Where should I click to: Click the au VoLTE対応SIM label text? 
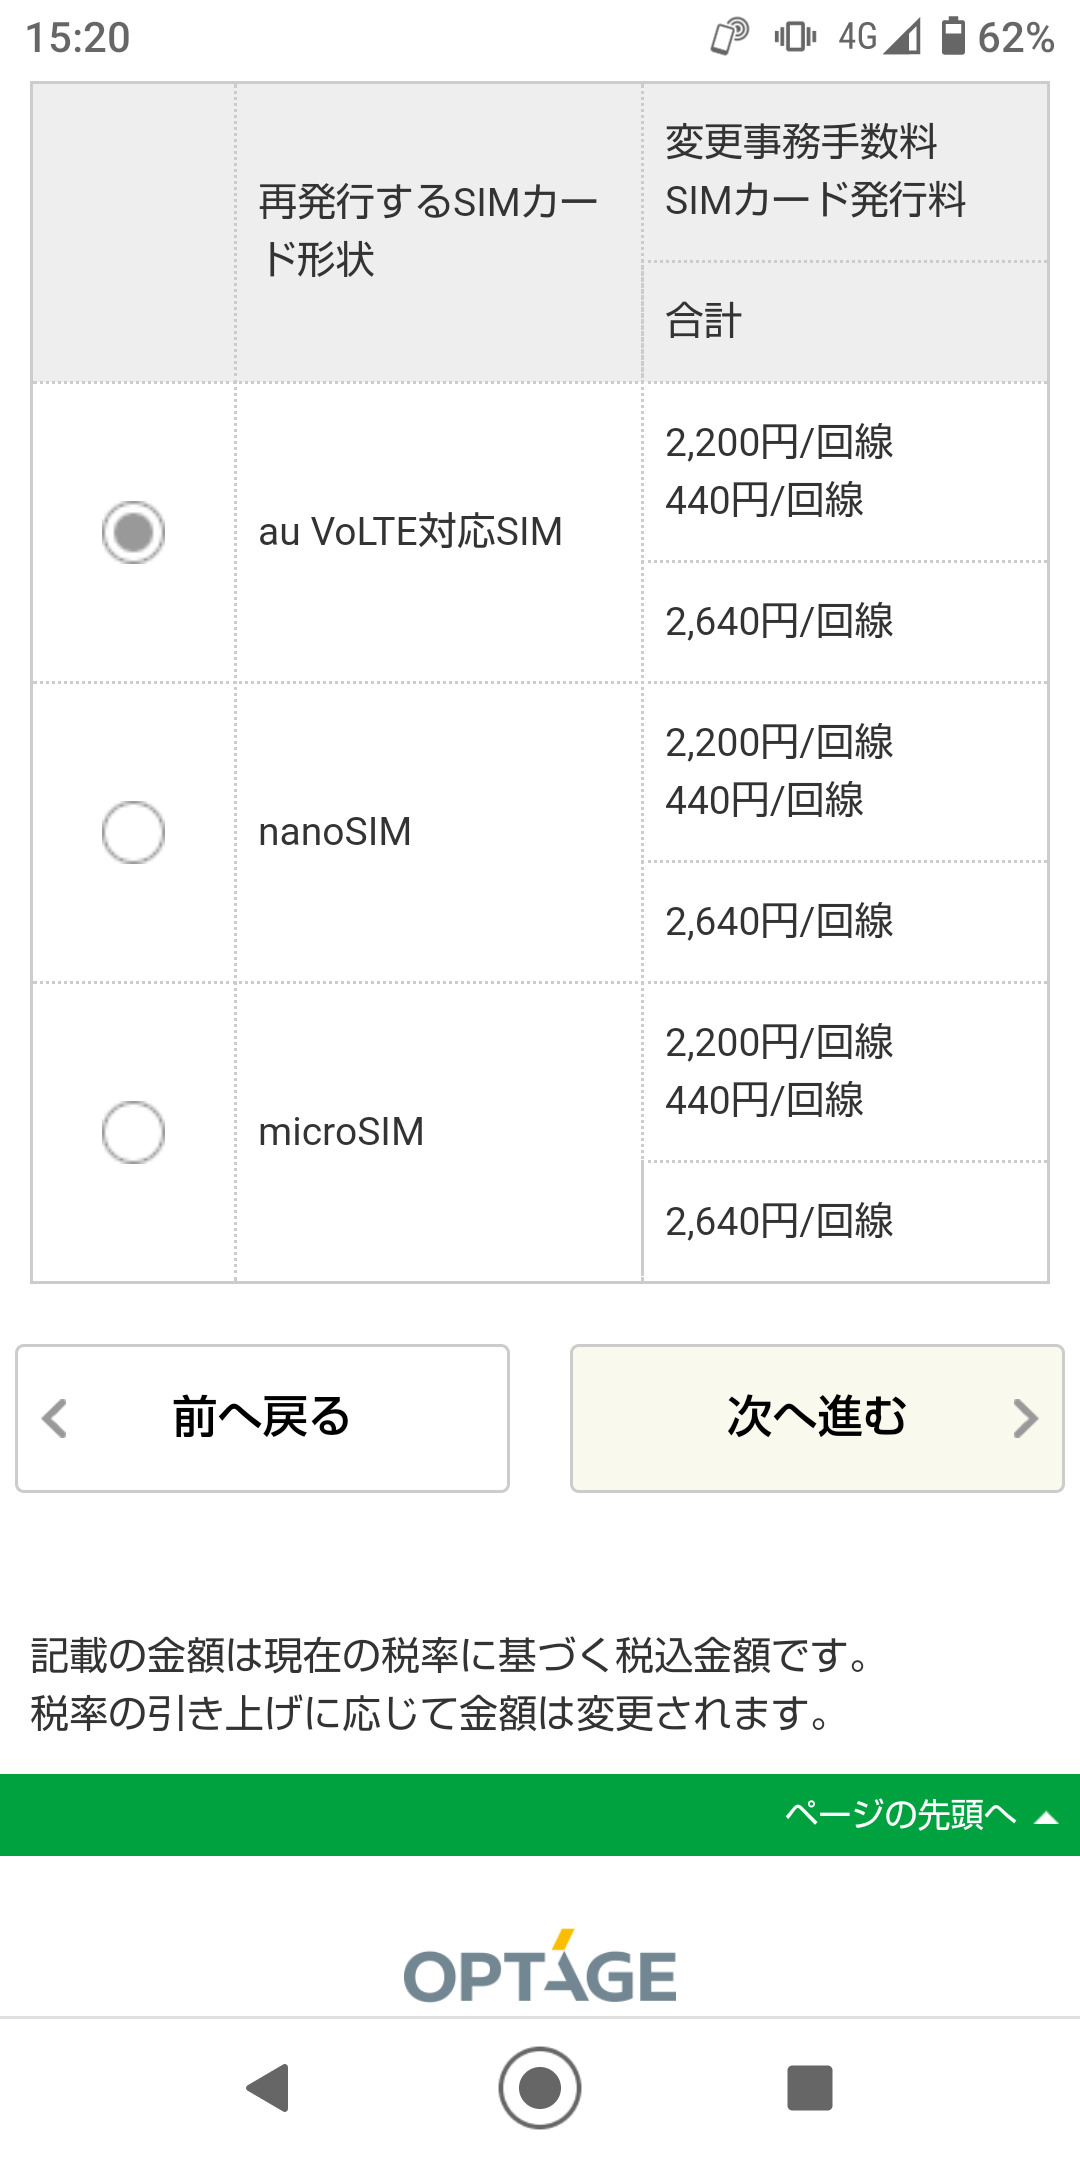pos(410,532)
